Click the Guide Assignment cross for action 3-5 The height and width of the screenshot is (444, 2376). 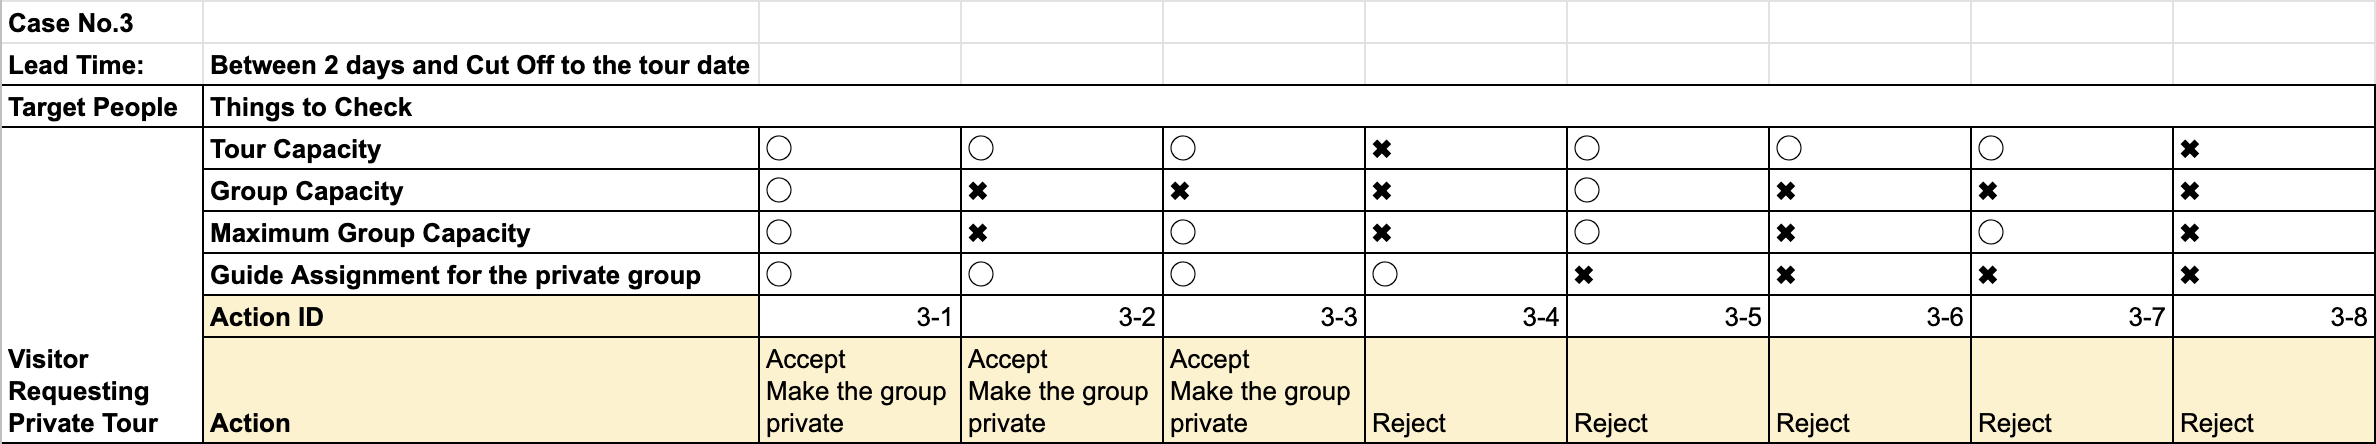(1584, 275)
